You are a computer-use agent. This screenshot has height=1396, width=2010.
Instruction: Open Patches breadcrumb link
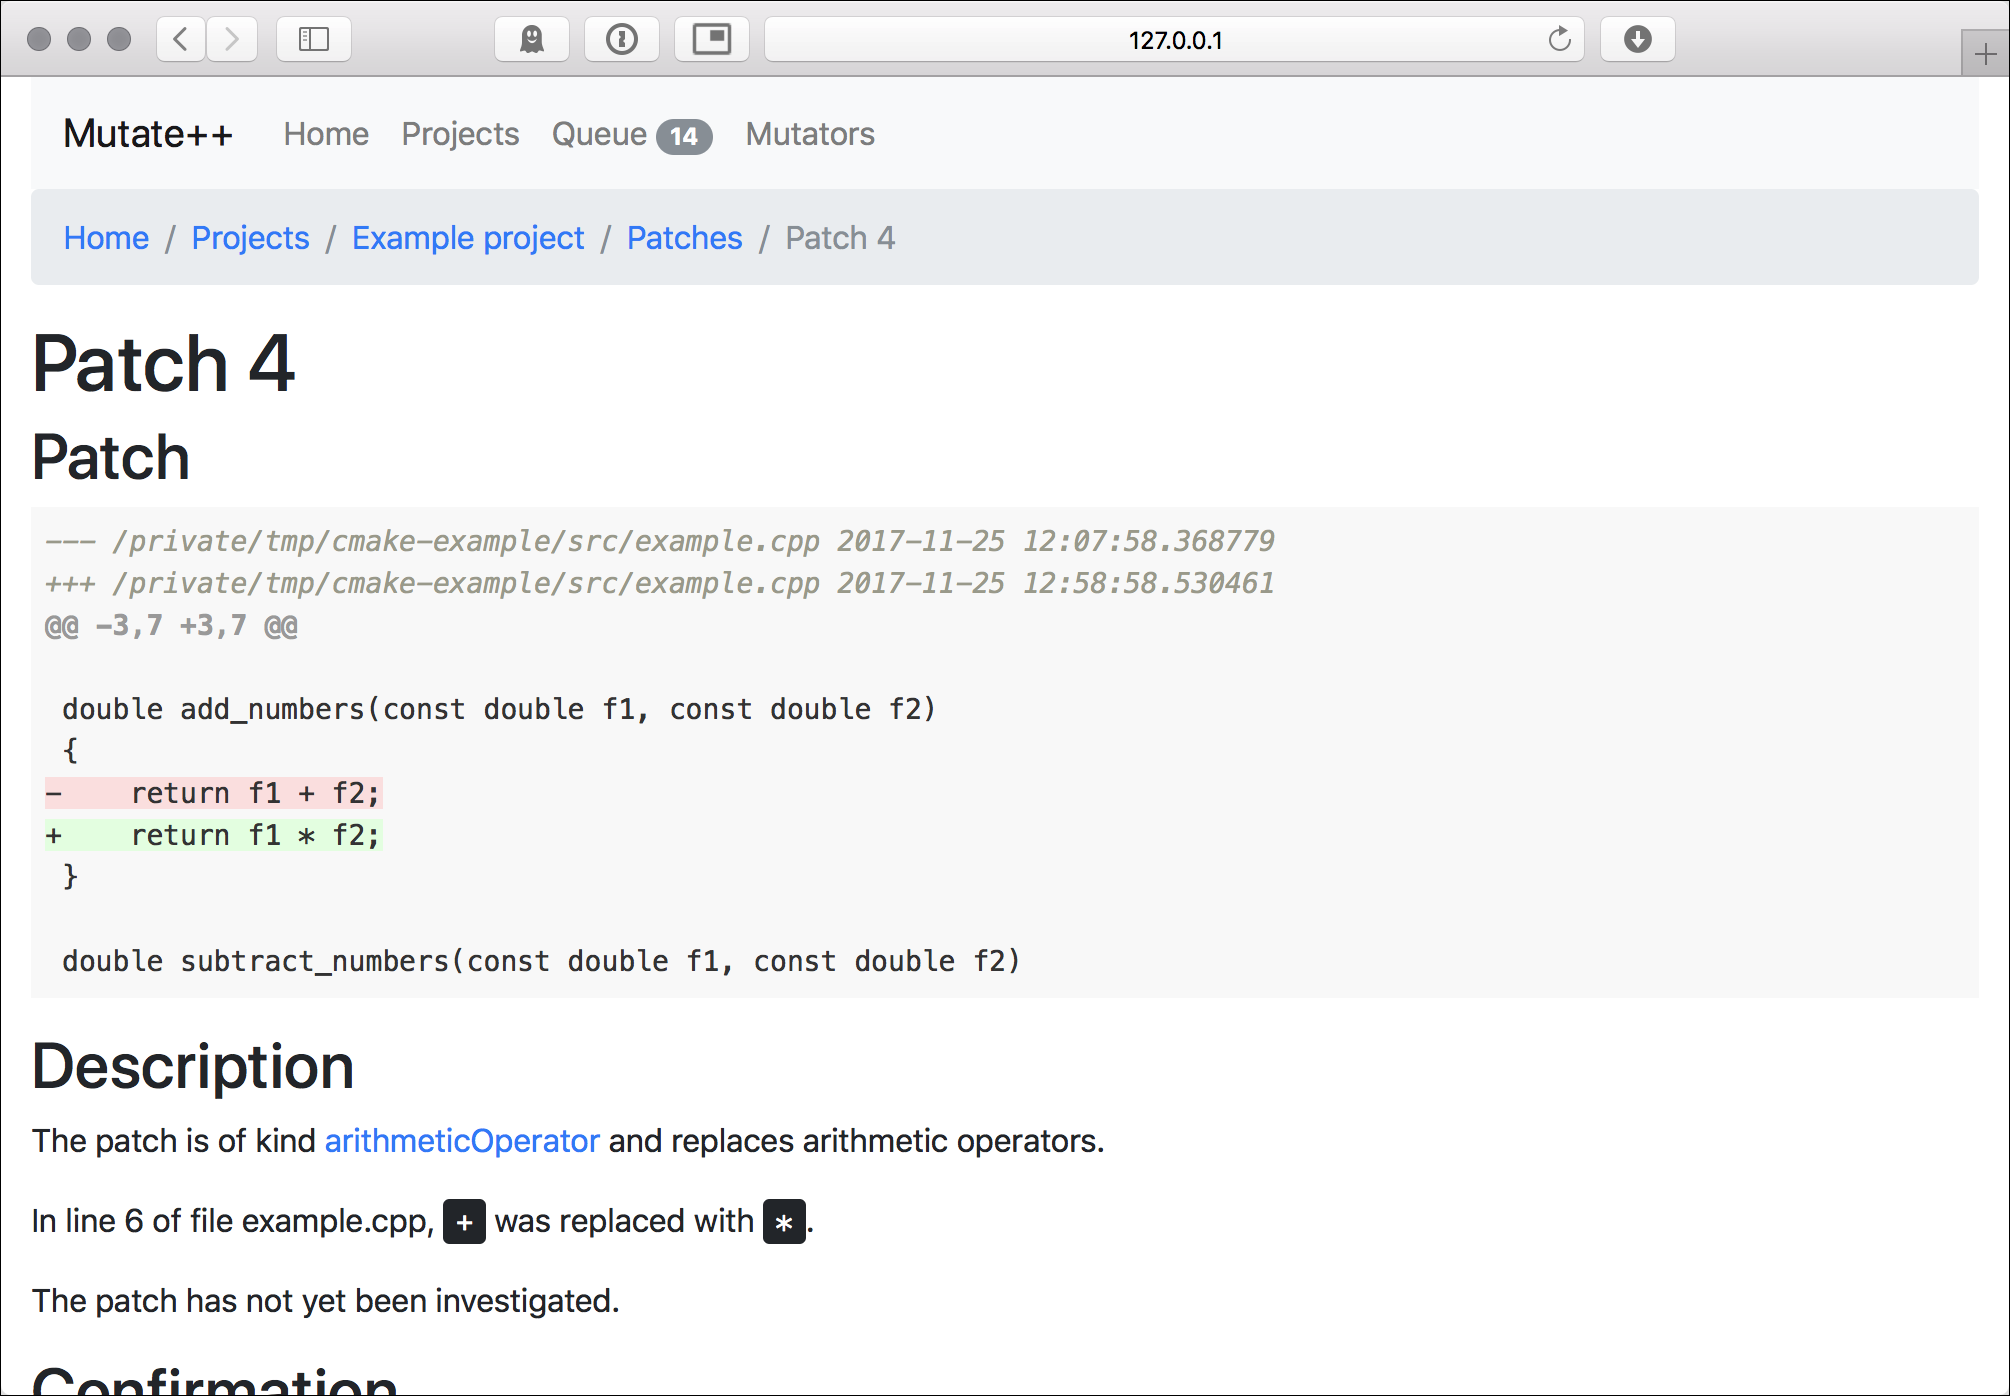(684, 238)
